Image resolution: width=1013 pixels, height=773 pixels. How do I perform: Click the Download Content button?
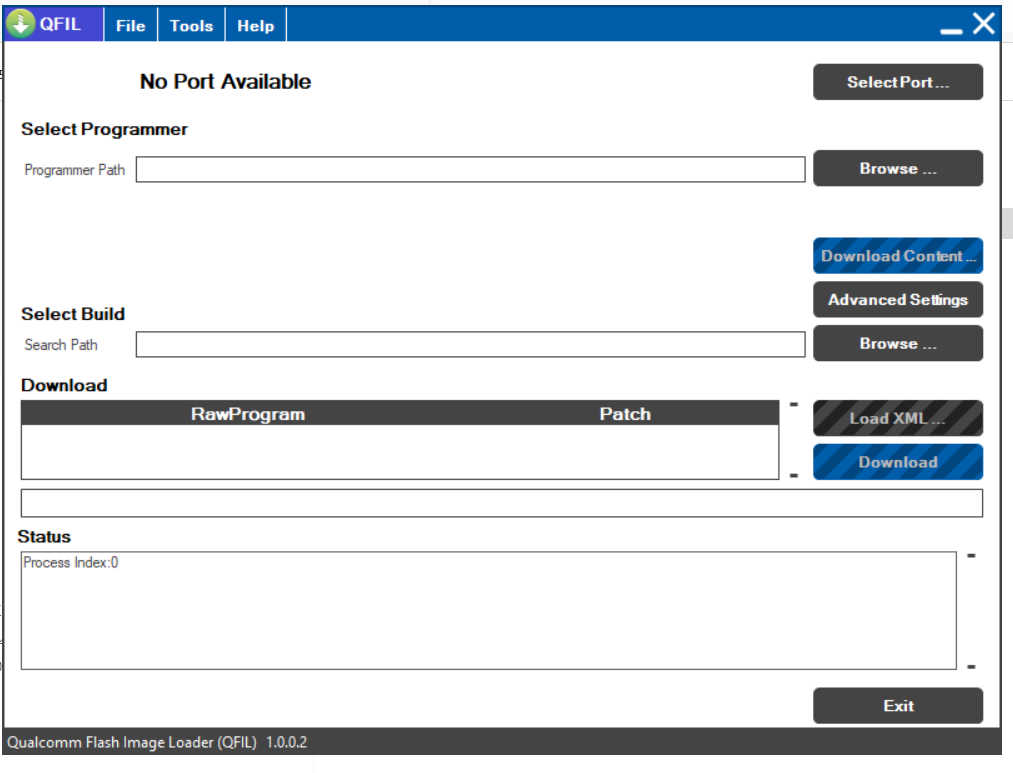[x=898, y=256]
